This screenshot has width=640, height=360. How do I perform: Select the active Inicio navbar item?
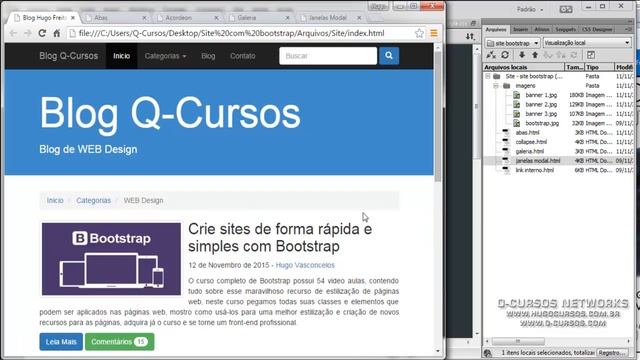[122, 56]
